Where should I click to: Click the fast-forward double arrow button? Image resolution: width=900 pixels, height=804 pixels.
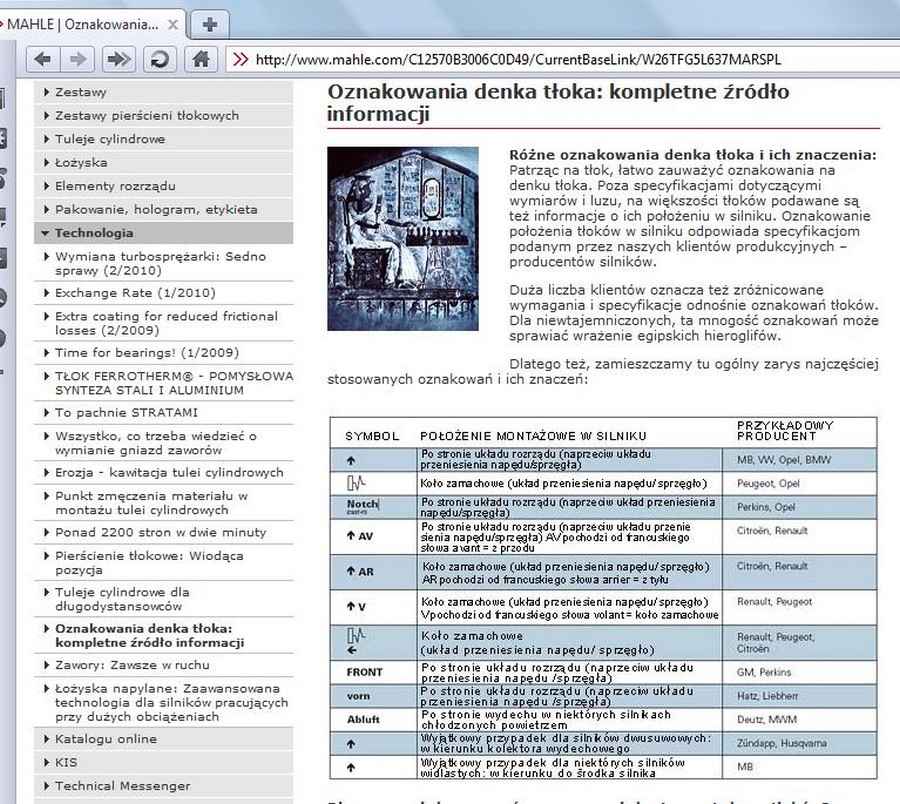click(x=119, y=59)
